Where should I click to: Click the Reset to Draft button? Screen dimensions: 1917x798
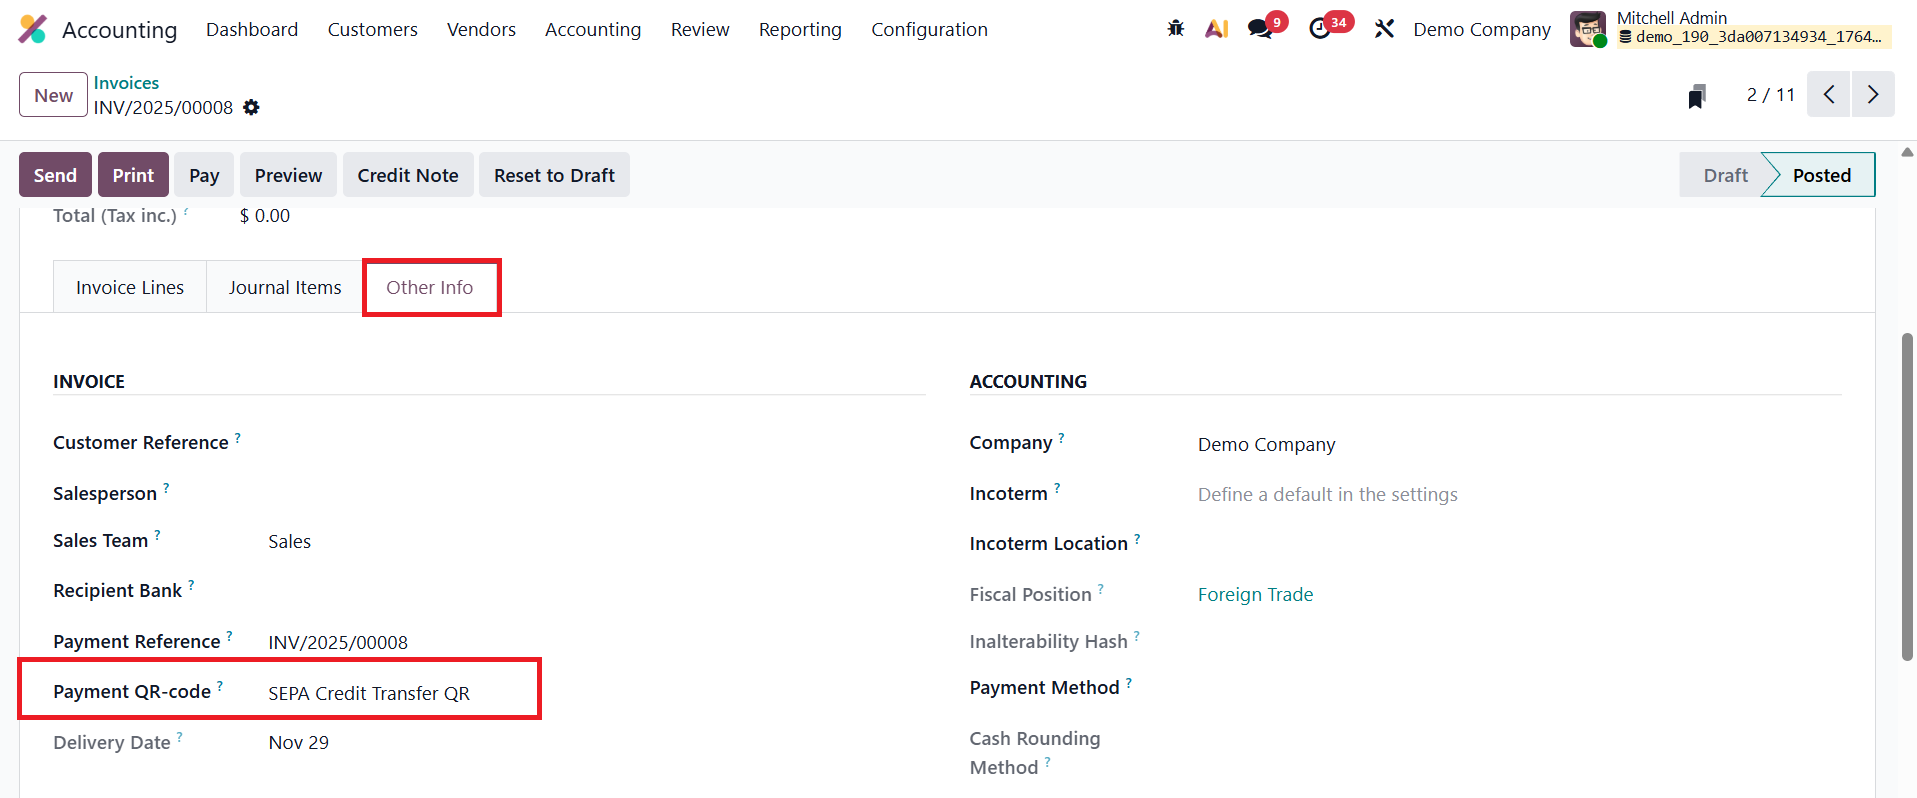click(554, 175)
